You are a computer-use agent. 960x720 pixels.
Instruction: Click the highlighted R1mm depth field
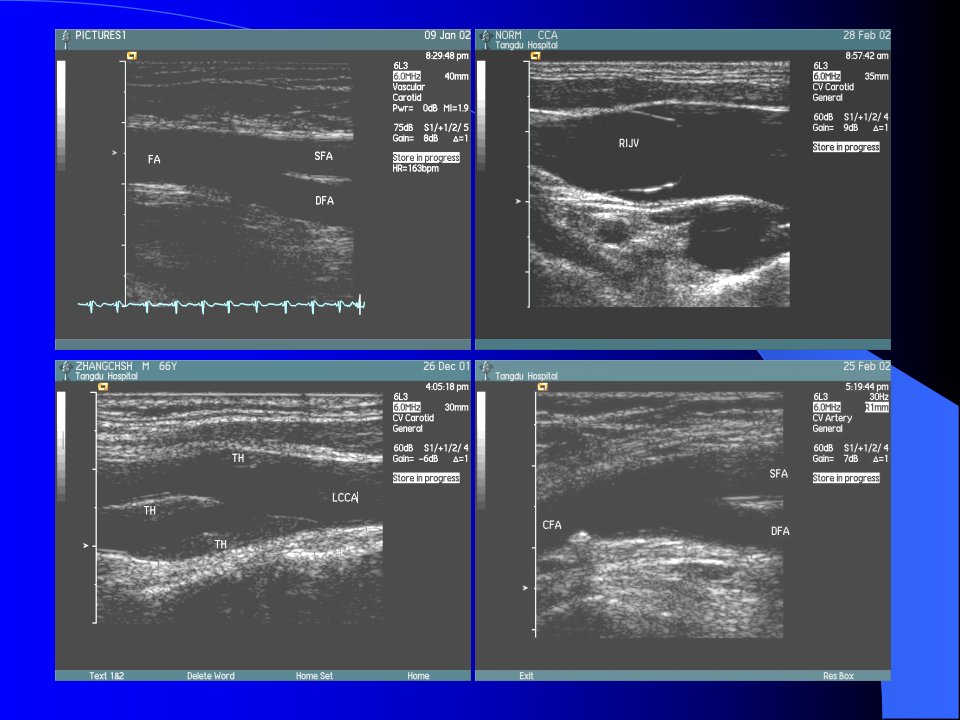[877, 407]
